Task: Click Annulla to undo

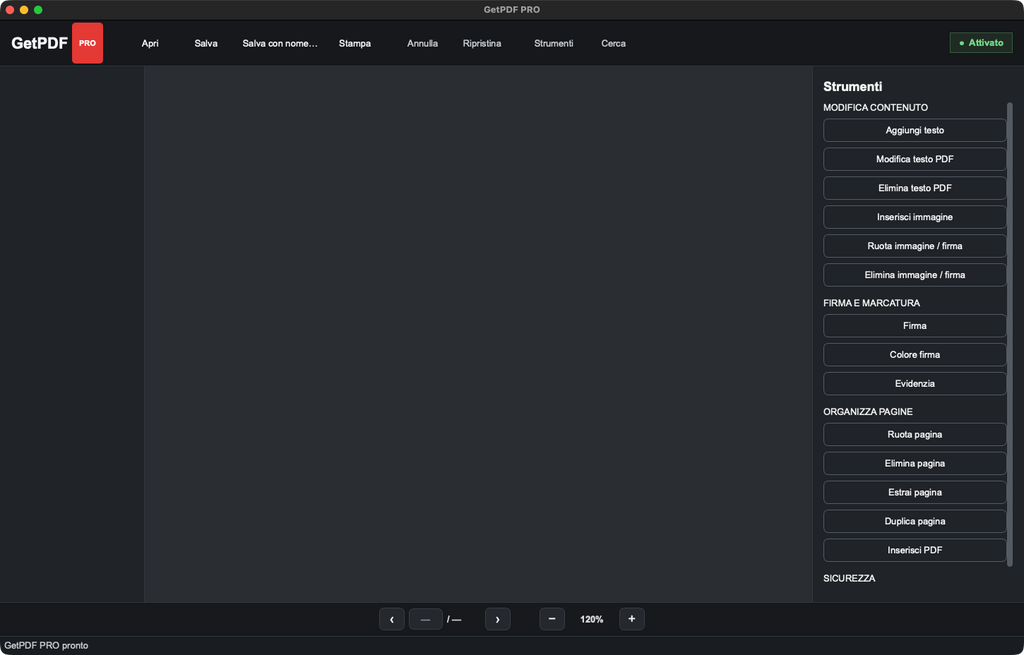Action: click(x=423, y=43)
